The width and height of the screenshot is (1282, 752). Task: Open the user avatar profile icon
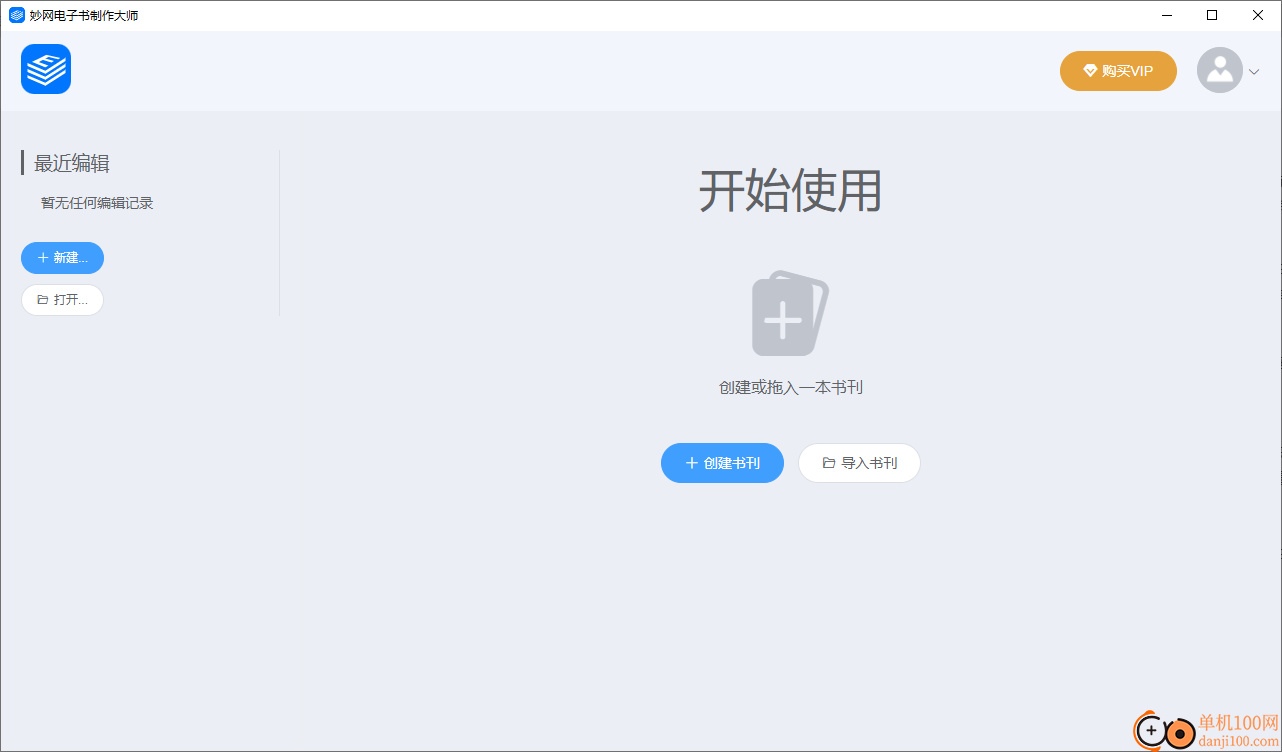[x=1220, y=70]
